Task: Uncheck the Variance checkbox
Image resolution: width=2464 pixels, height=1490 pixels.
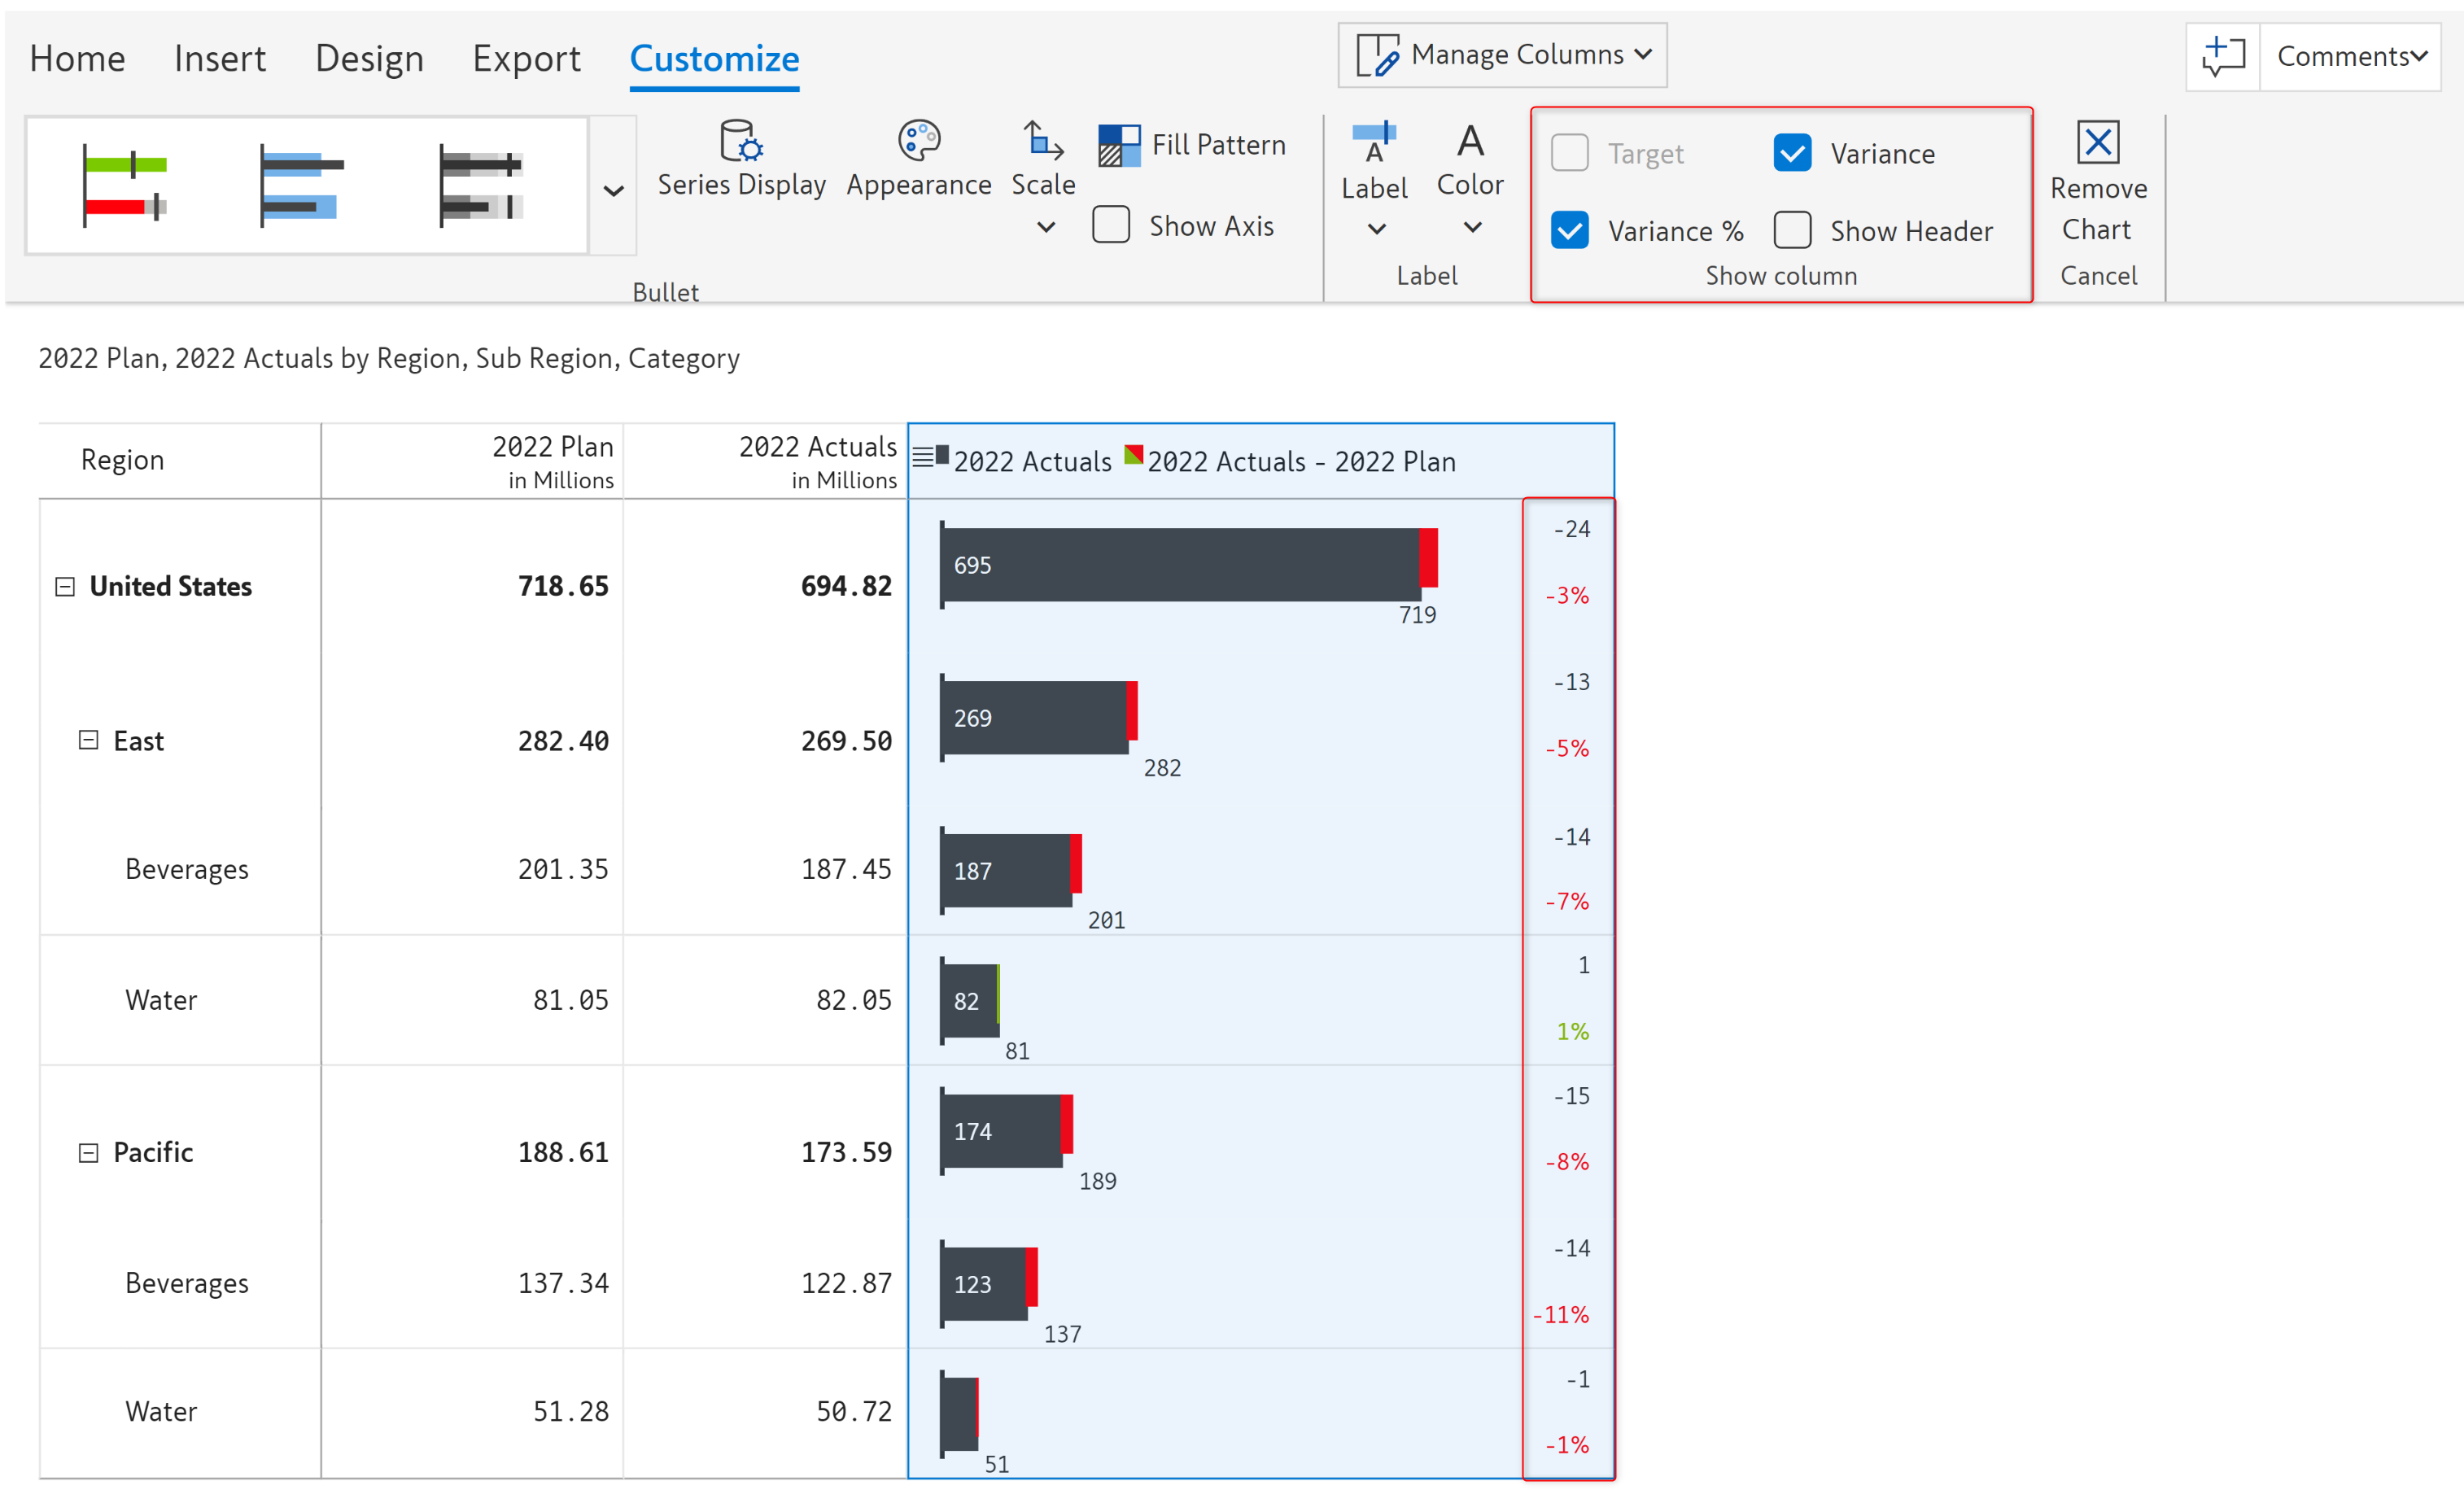Action: pyautogui.click(x=1792, y=153)
